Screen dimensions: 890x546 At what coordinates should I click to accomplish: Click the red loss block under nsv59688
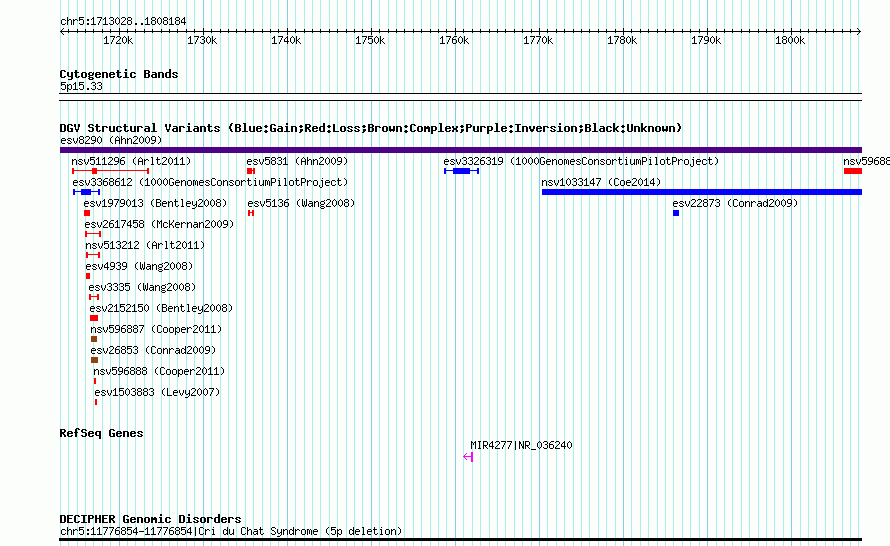[853, 171]
